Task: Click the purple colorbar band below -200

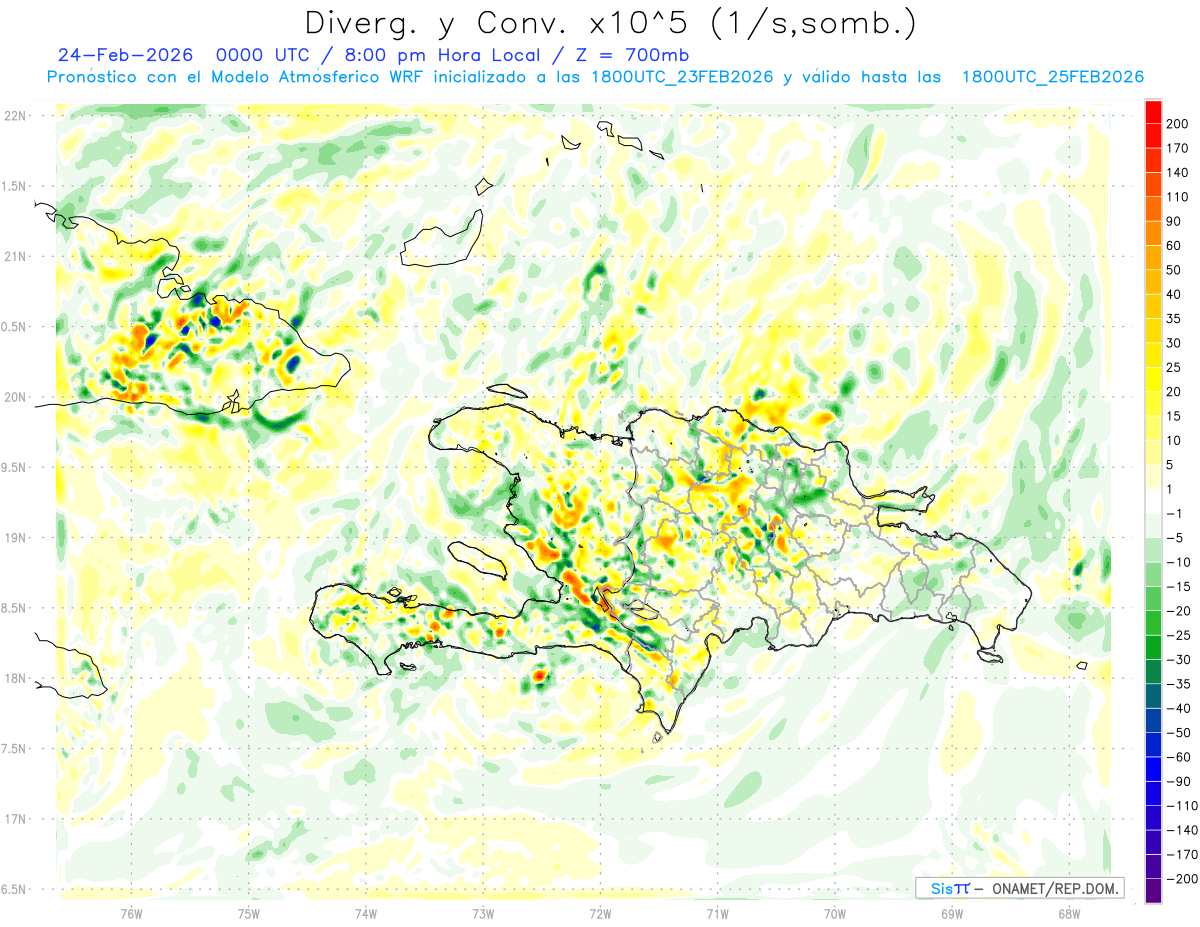Action: pos(1153,890)
